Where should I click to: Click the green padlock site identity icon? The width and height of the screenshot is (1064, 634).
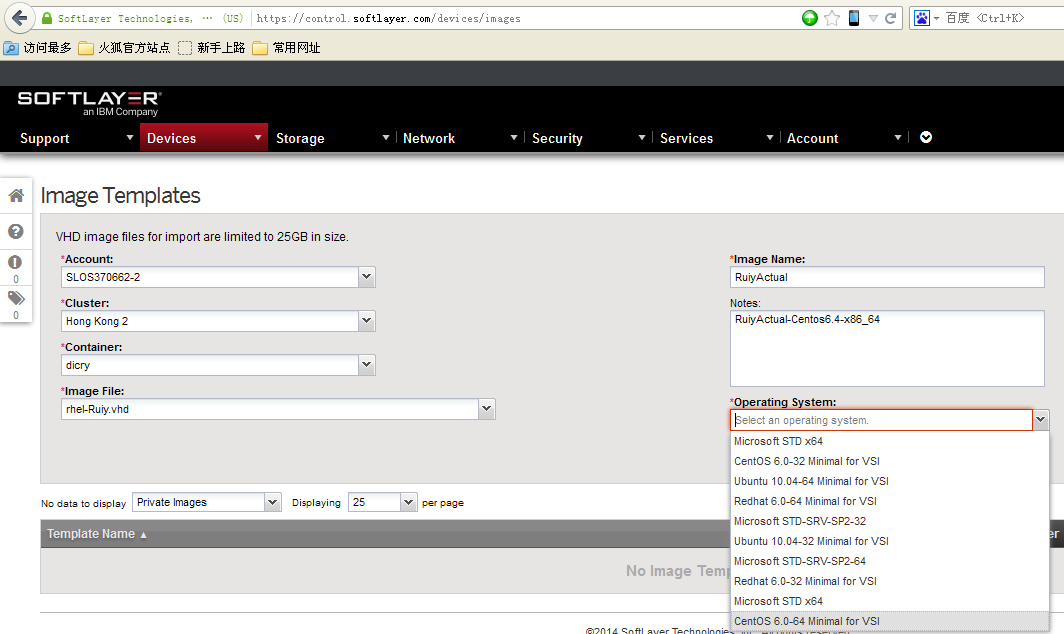(x=47, y=18)
